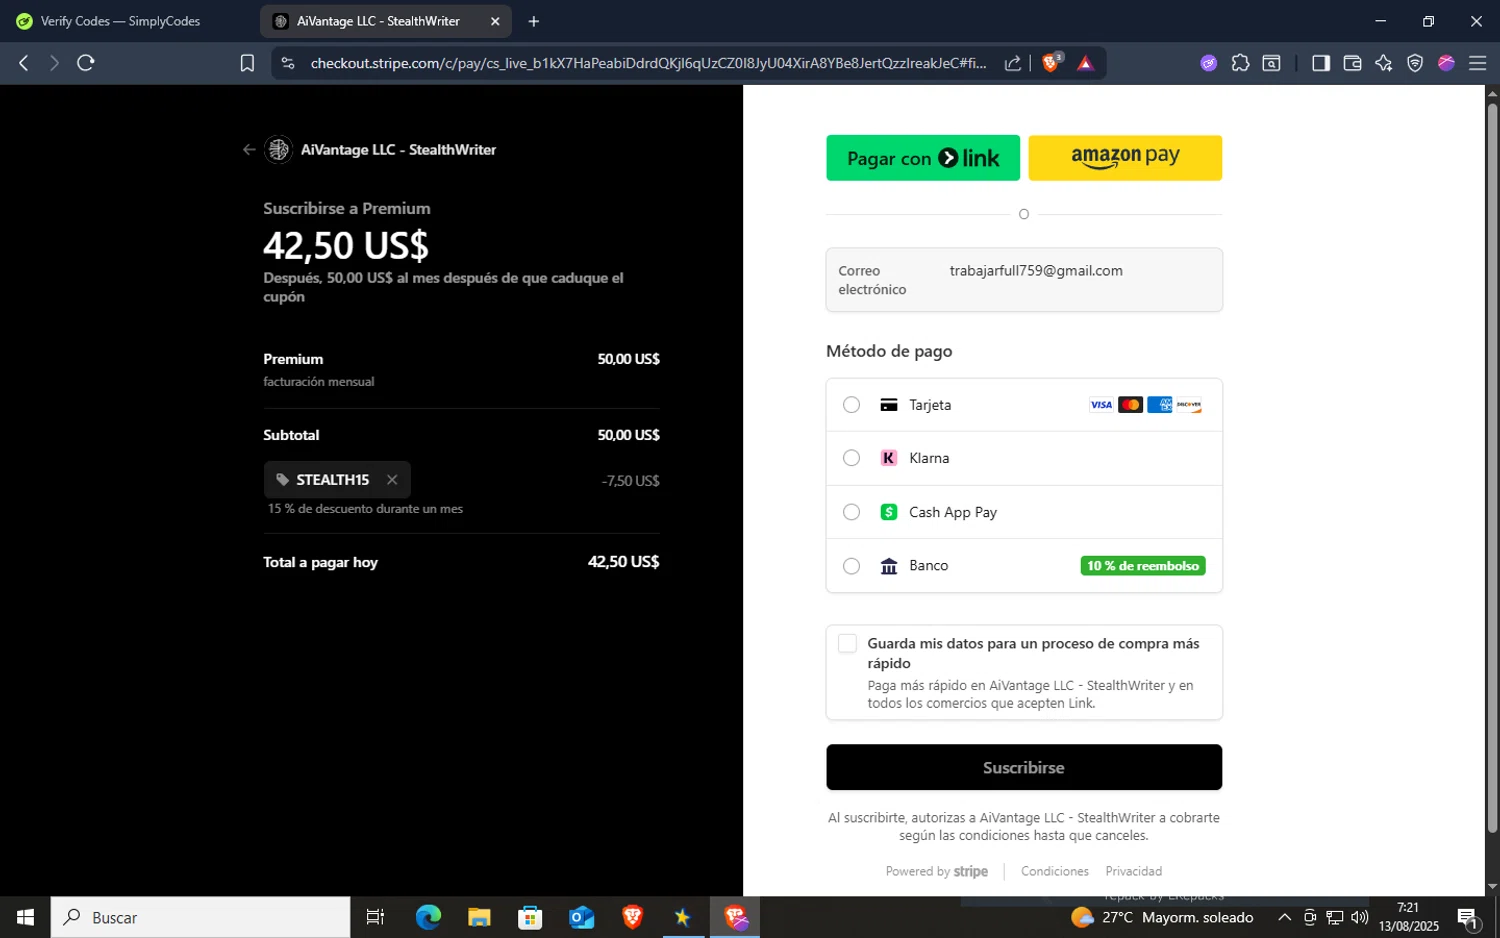The height and width of the screenshot is (938, 1500).
Task: Click the Premium plan line item
Action: [461, 369]
